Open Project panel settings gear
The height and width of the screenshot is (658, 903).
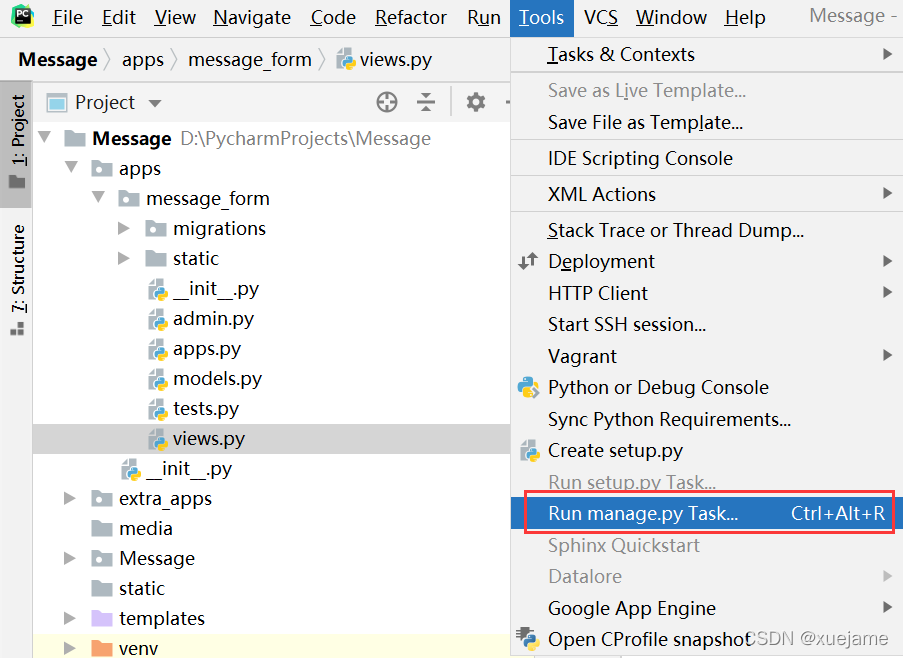tap(475, 102)
